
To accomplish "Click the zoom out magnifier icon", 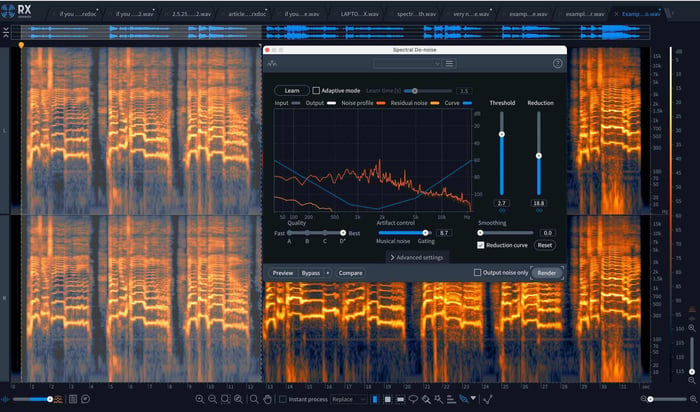I will 212,399.
